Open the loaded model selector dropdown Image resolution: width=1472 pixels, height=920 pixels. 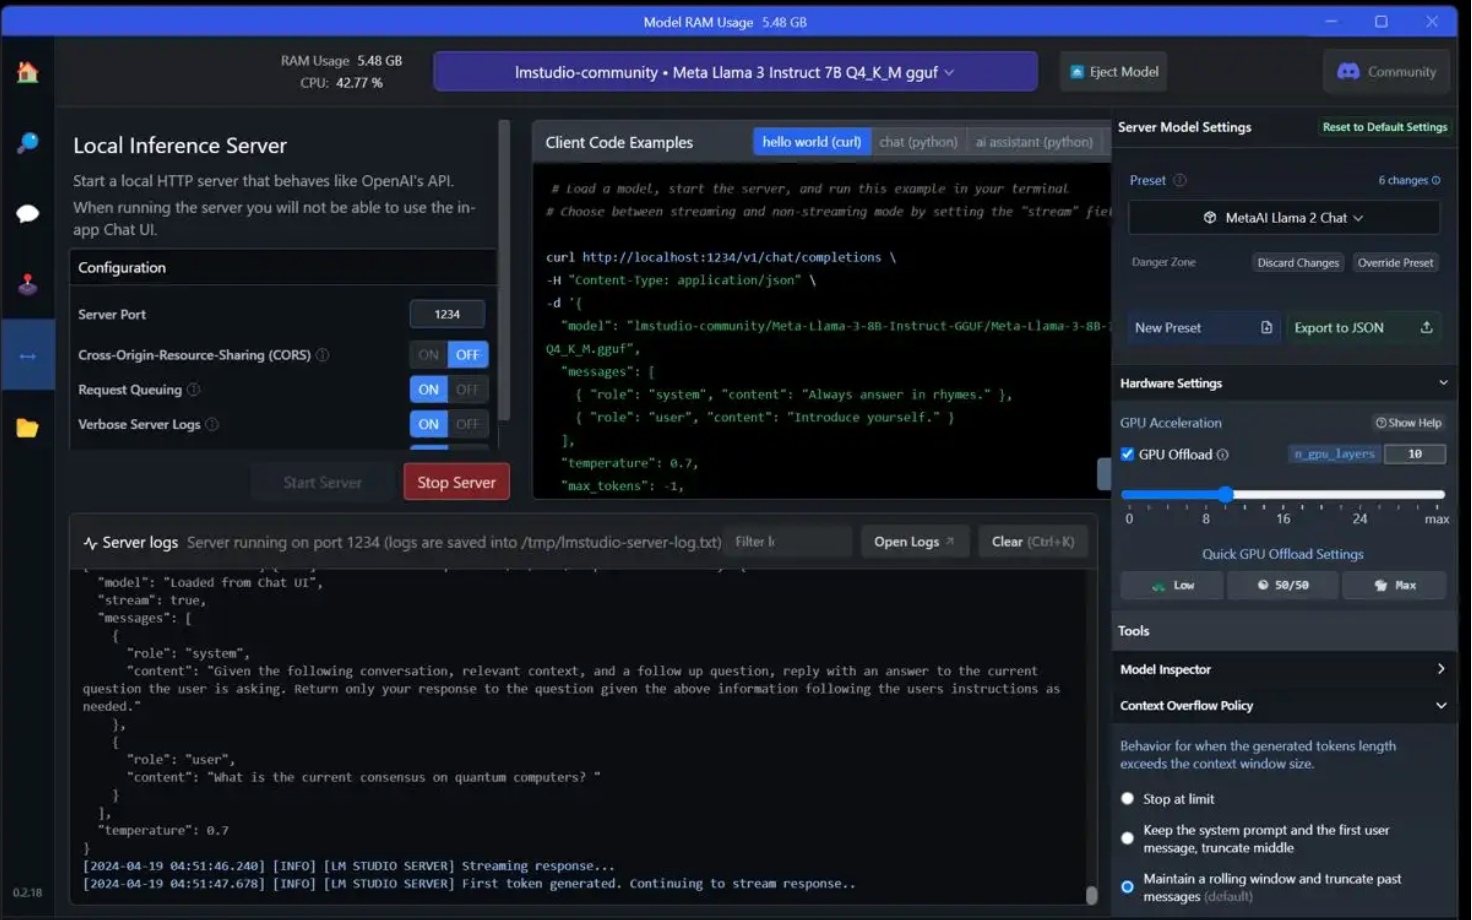(735, 72)
